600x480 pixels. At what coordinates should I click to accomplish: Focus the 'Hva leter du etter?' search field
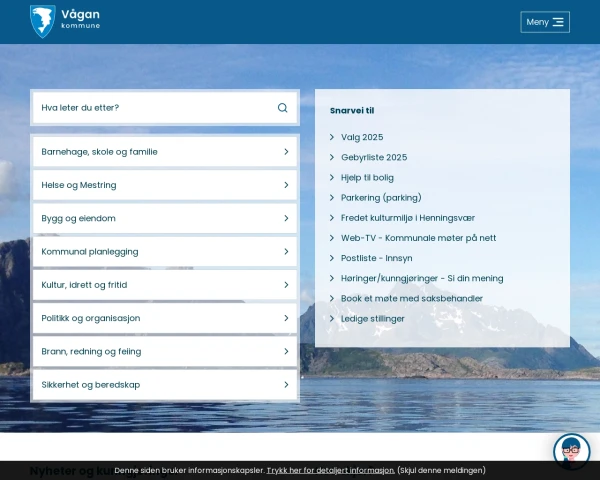click(150, 108)
